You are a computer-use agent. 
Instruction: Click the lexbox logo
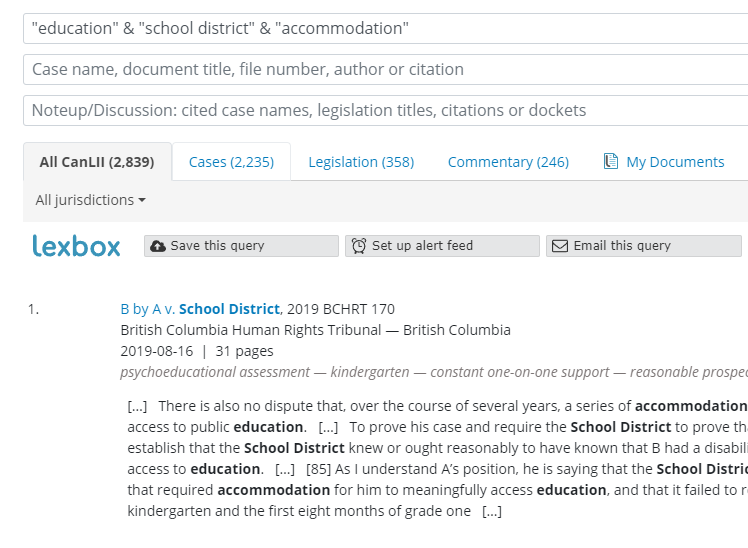pyautogui.click(x=76, y=246)
